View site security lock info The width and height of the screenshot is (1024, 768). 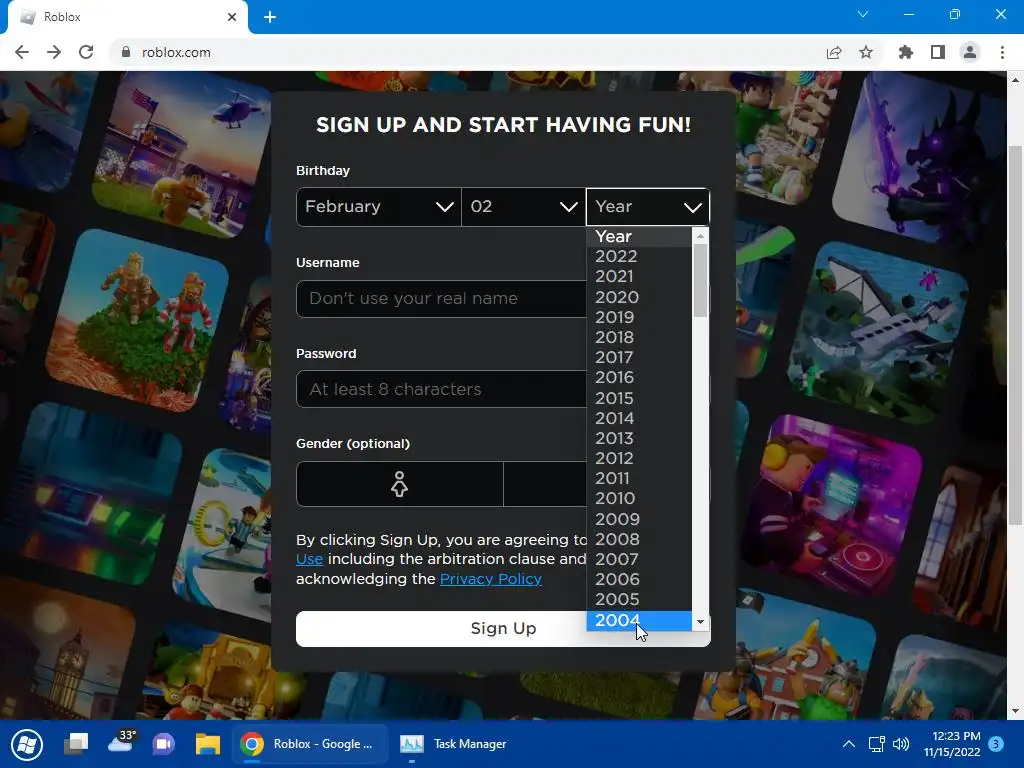(x=126, y=52)
